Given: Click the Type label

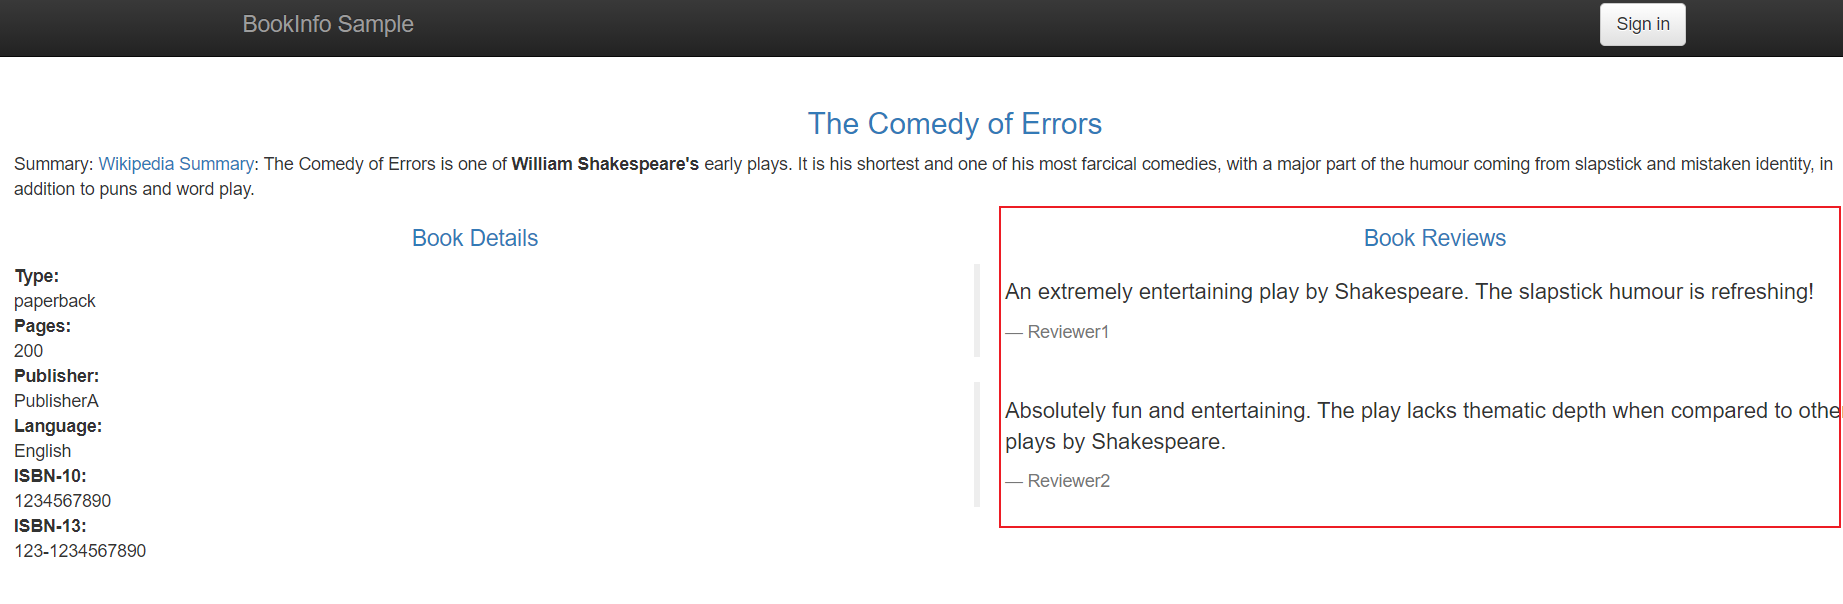Looking at the screenshot, I should coord(37,276).
